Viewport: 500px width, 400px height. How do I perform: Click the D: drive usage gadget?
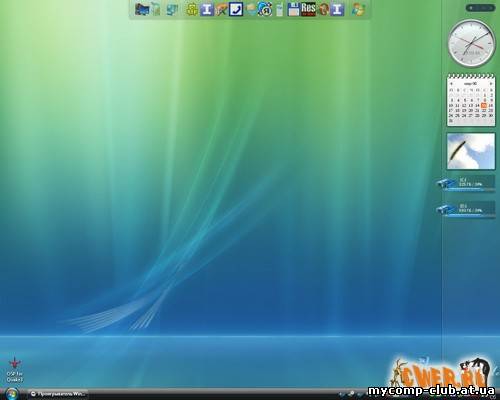click(467, 210)
